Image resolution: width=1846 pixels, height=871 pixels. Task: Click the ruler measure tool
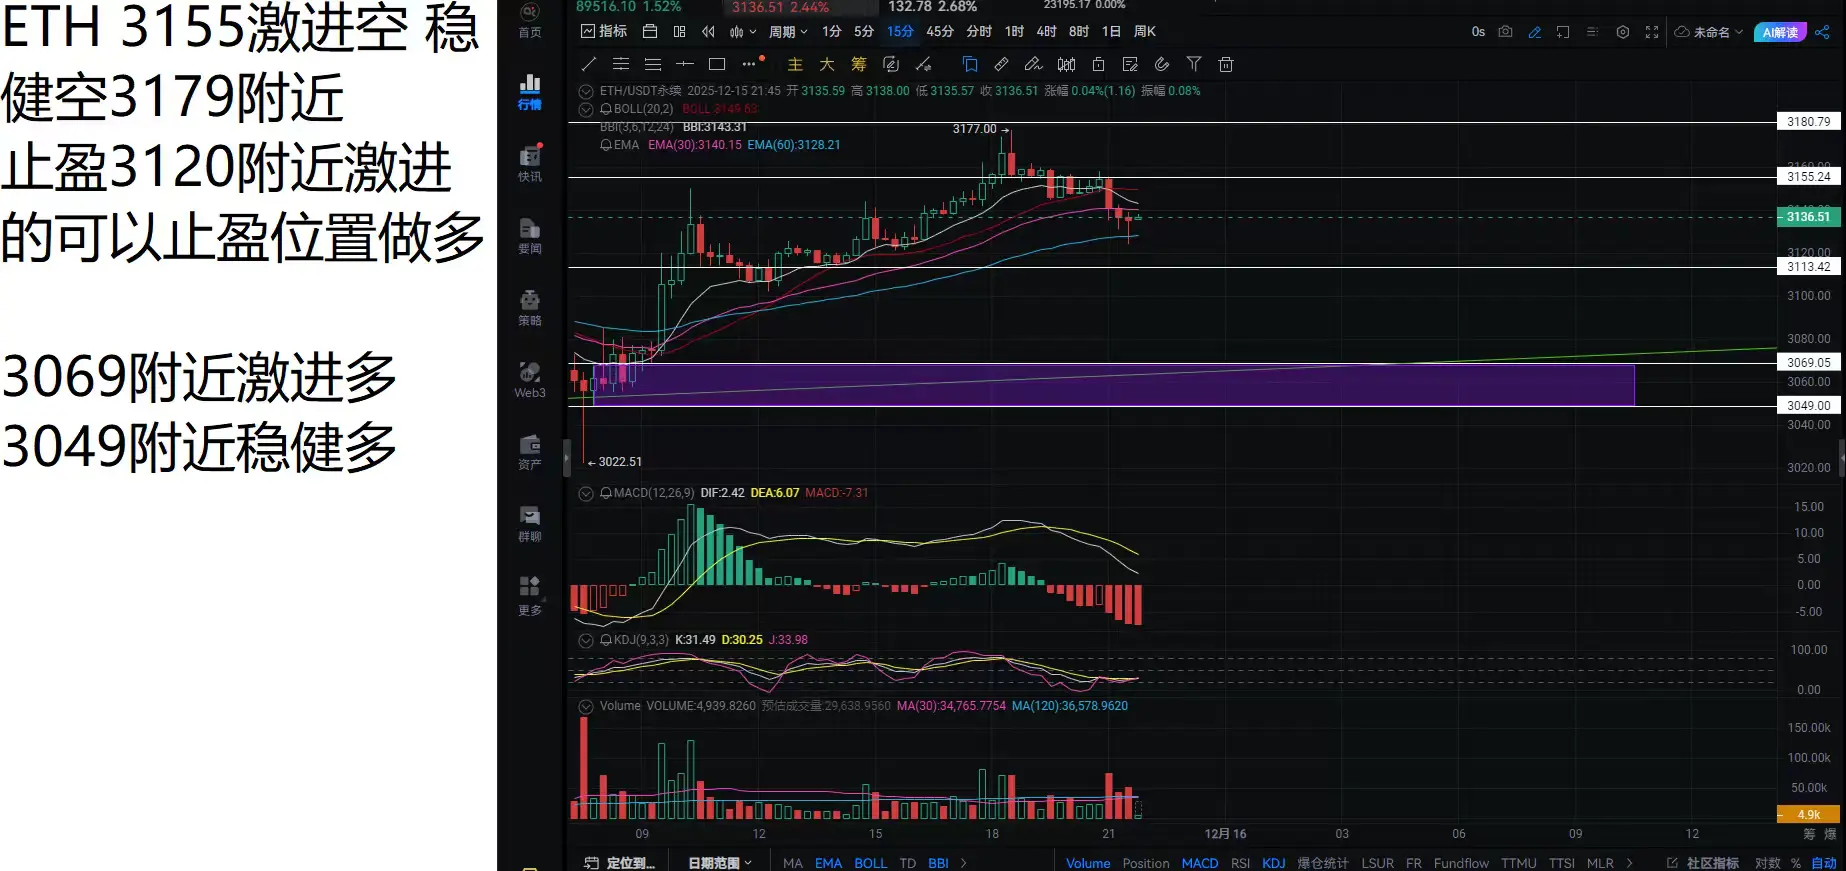(x=1001, y=64)
